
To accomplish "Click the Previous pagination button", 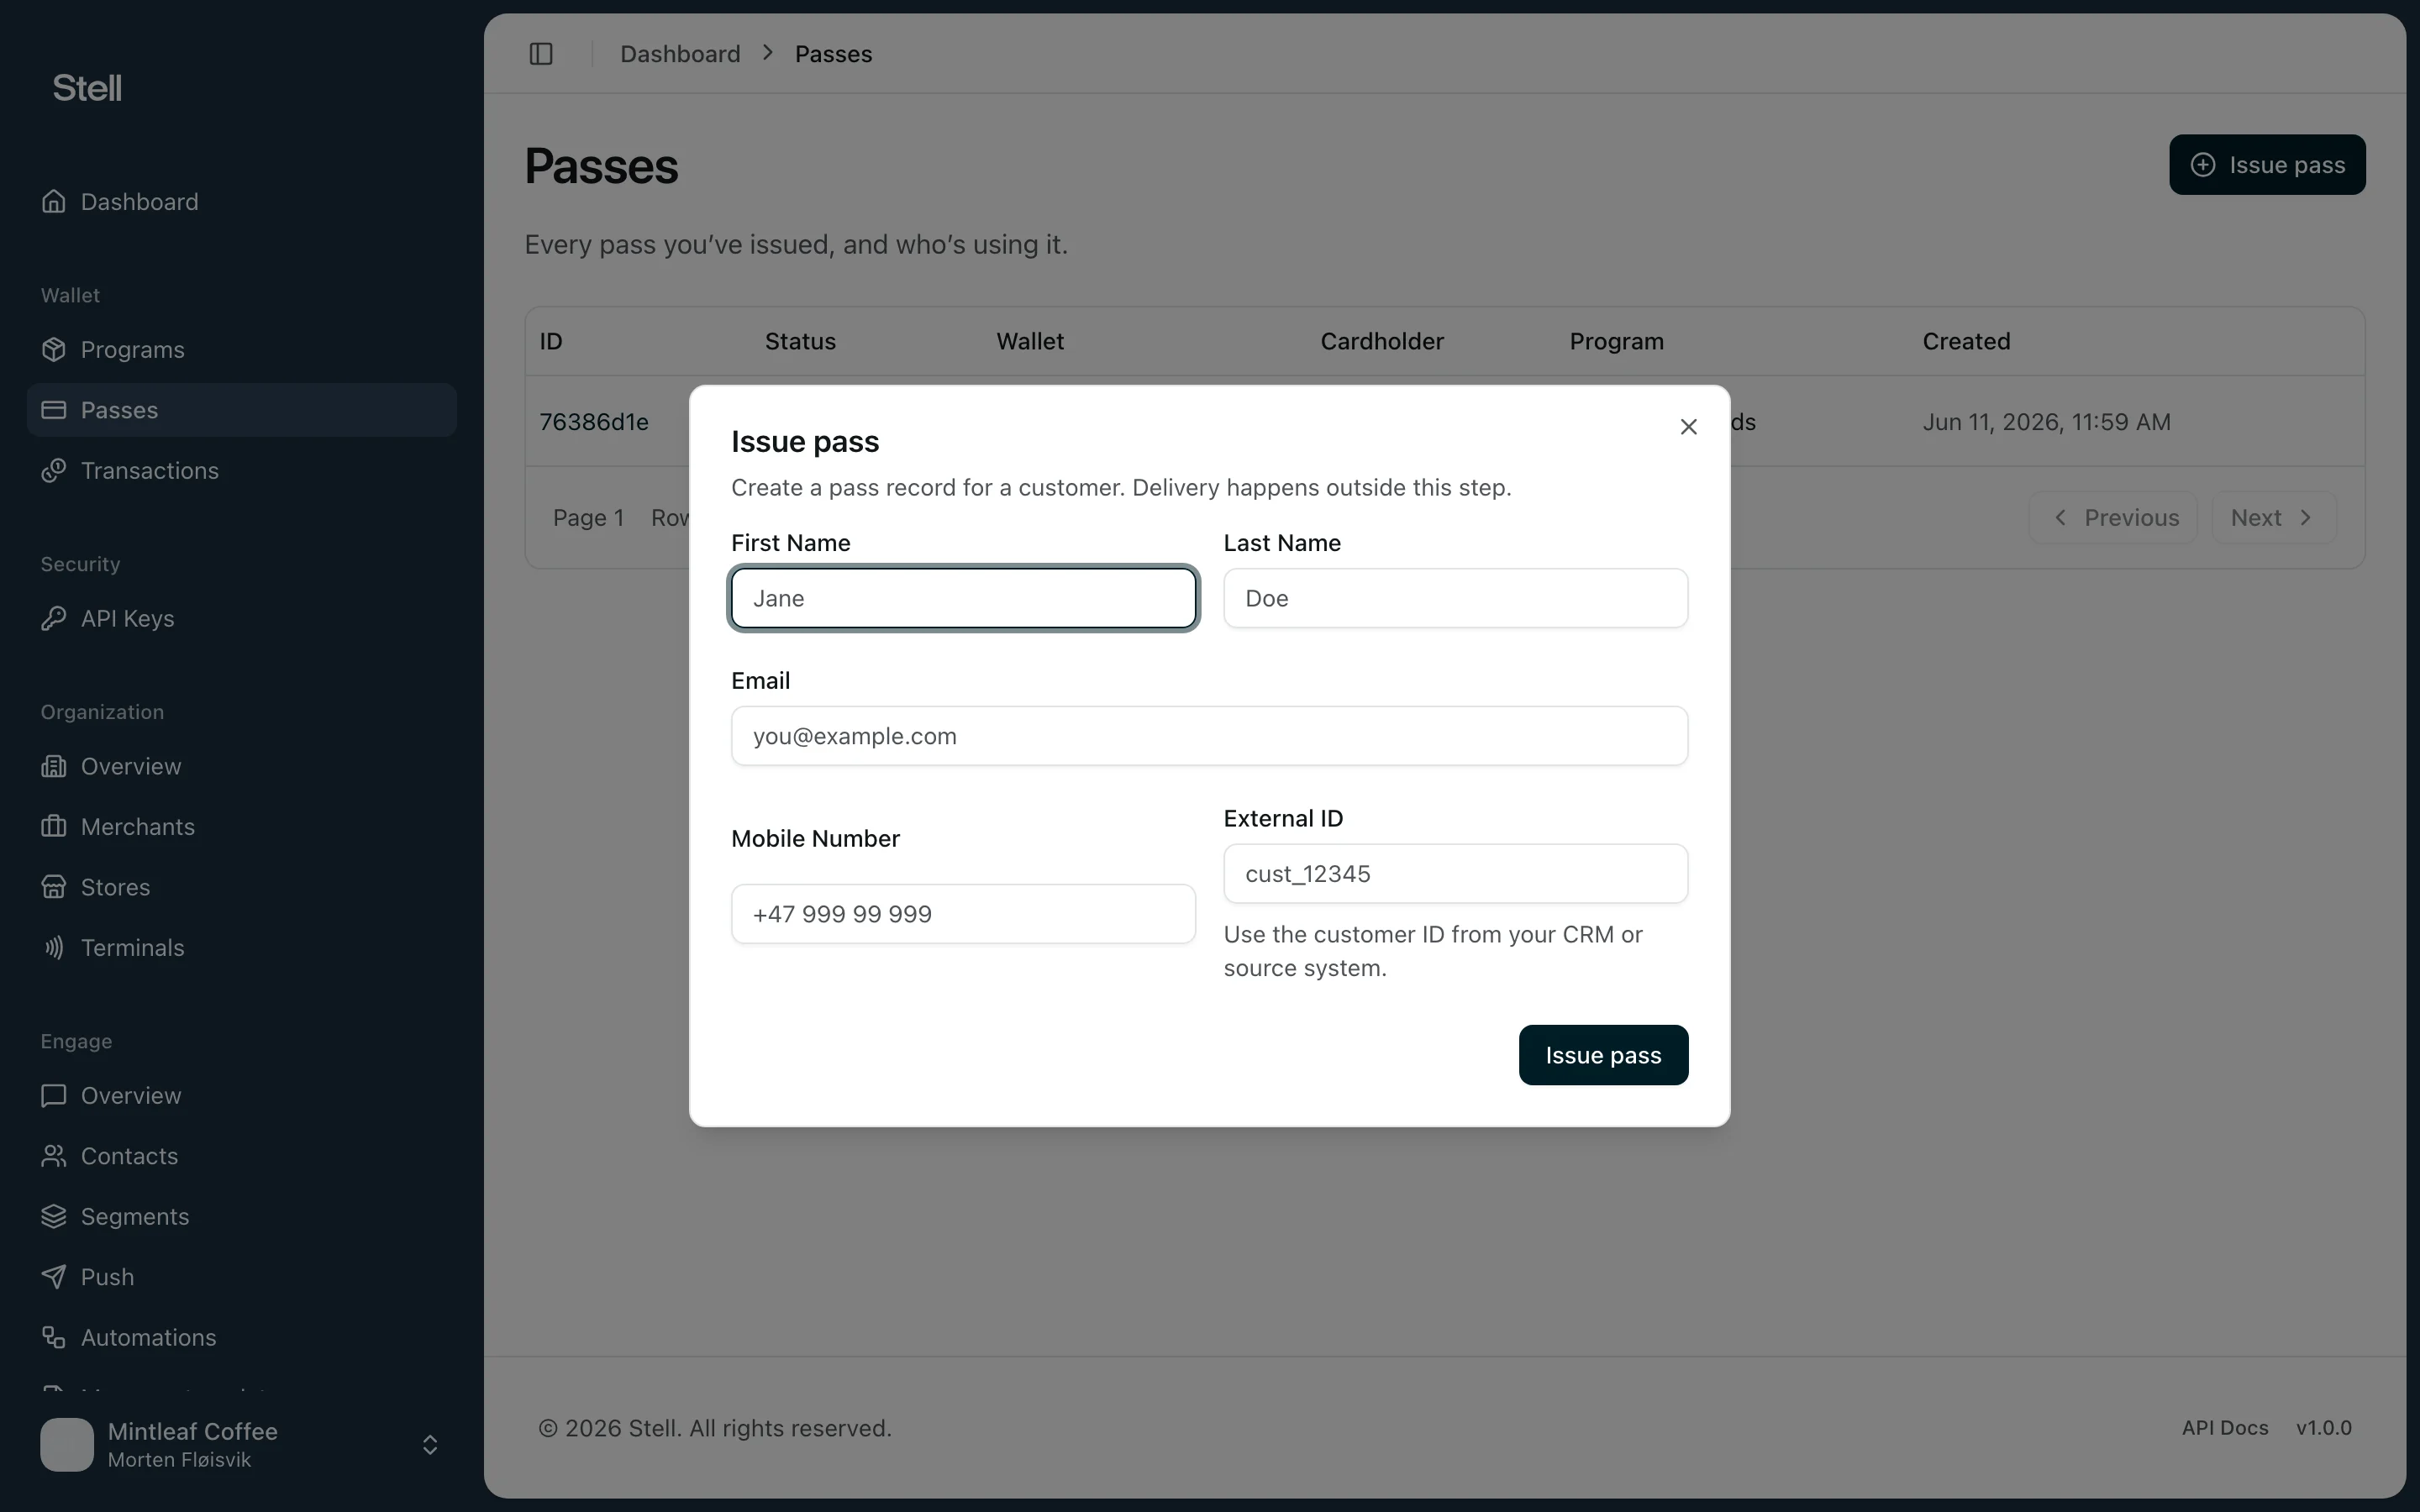I will pyautogui.click(x=2113, y=518).
